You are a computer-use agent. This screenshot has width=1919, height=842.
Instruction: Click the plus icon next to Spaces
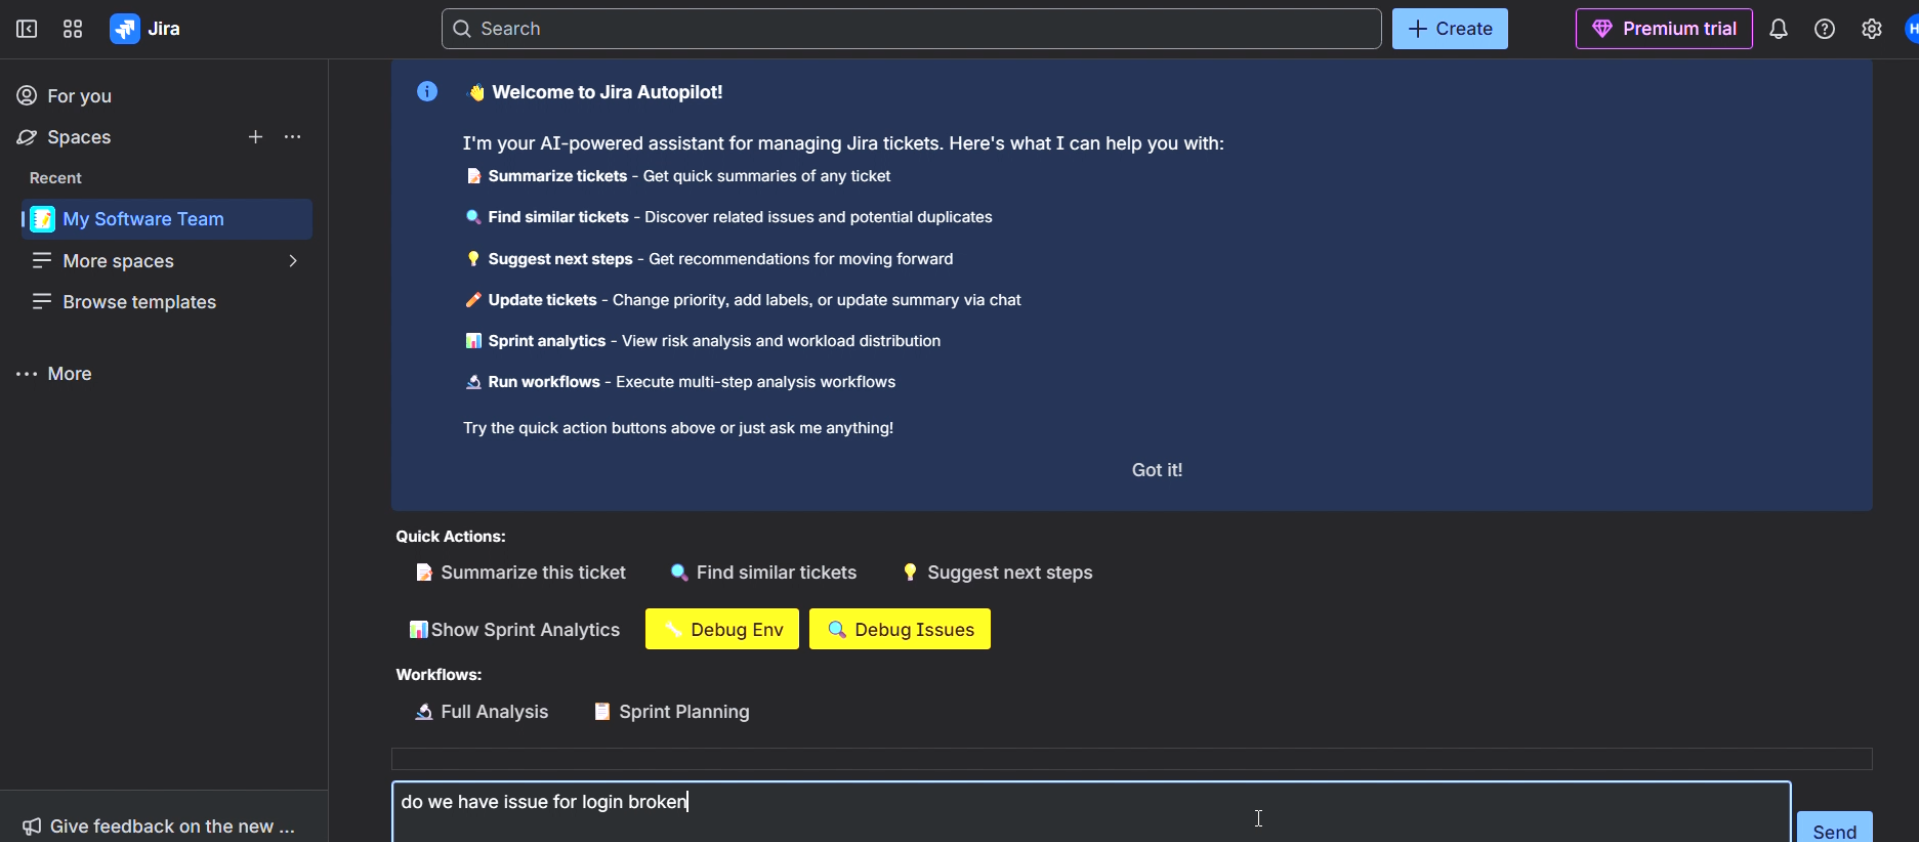pos(256,137)
